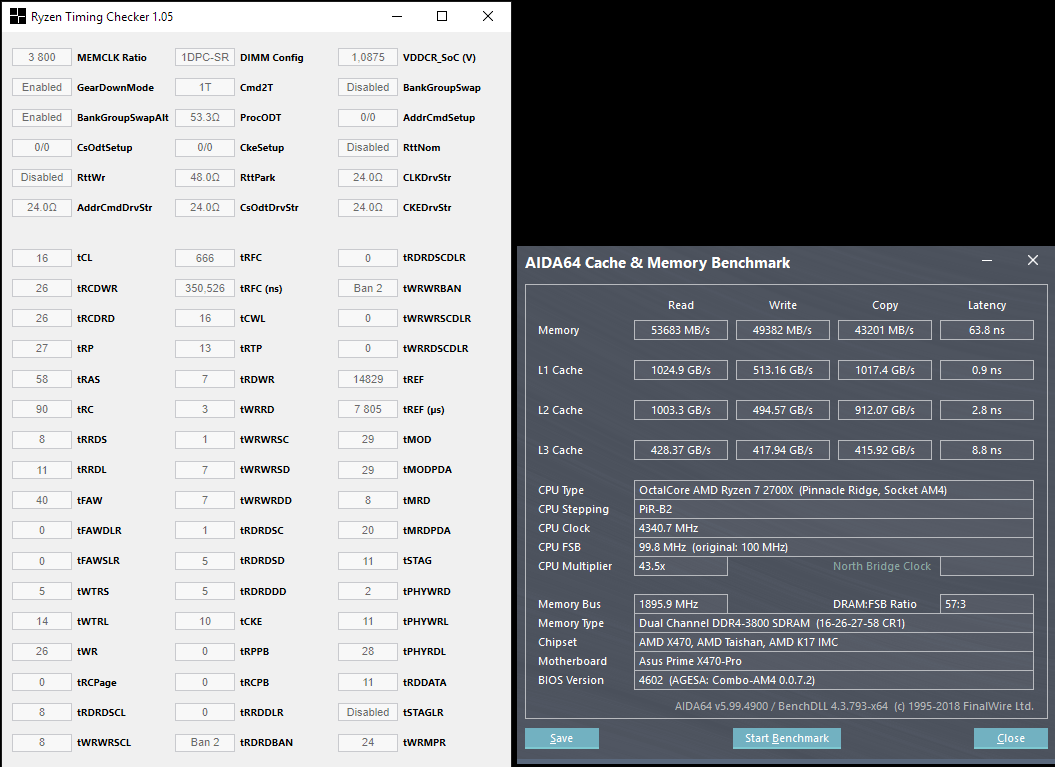1055x767 pixels.
Task: Close the Ryzen Timing Checker window
Action: point(488,16)
